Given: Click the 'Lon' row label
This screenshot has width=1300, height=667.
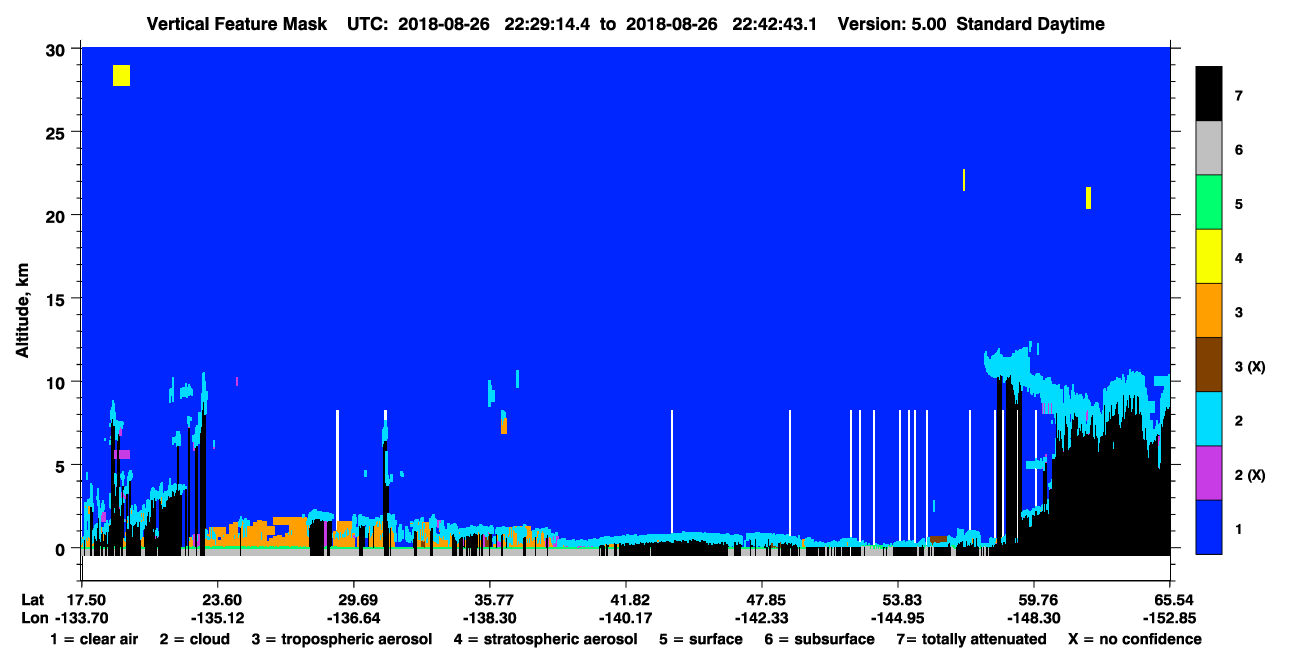Looking at the screenshot, I should click(33, 617).
